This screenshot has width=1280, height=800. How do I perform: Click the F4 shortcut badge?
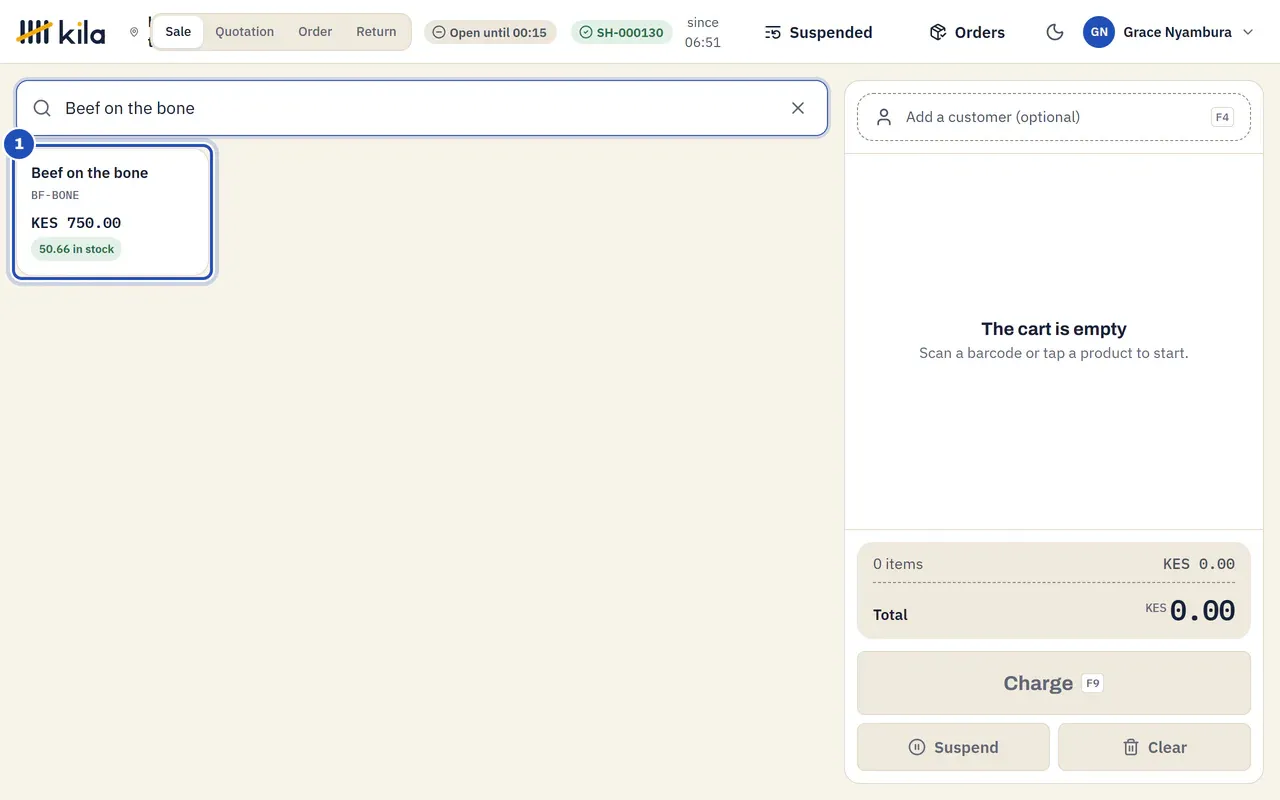[x=1222, y=117]
